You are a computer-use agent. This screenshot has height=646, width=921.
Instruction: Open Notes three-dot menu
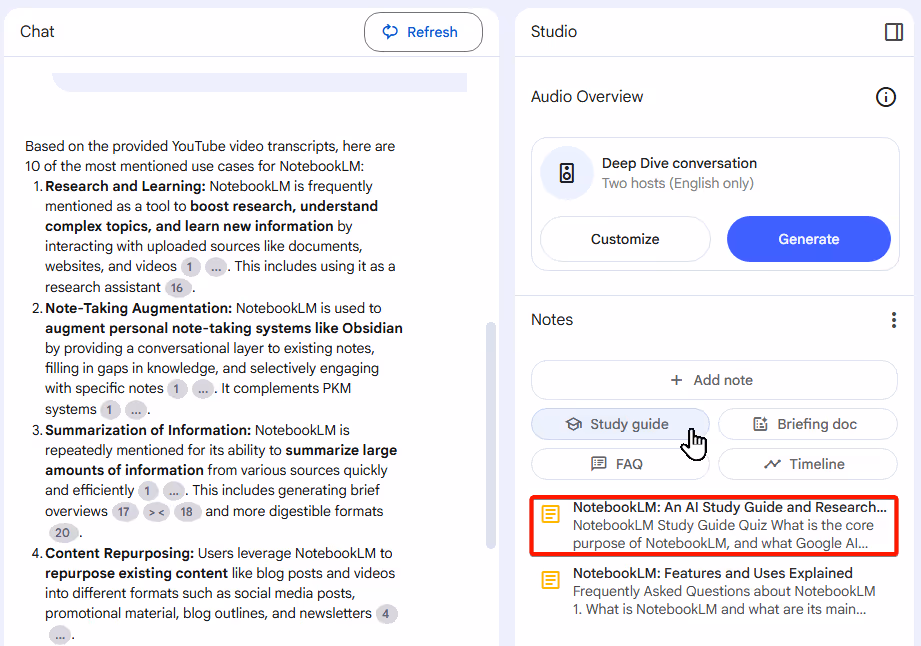(x=893, y=320)
